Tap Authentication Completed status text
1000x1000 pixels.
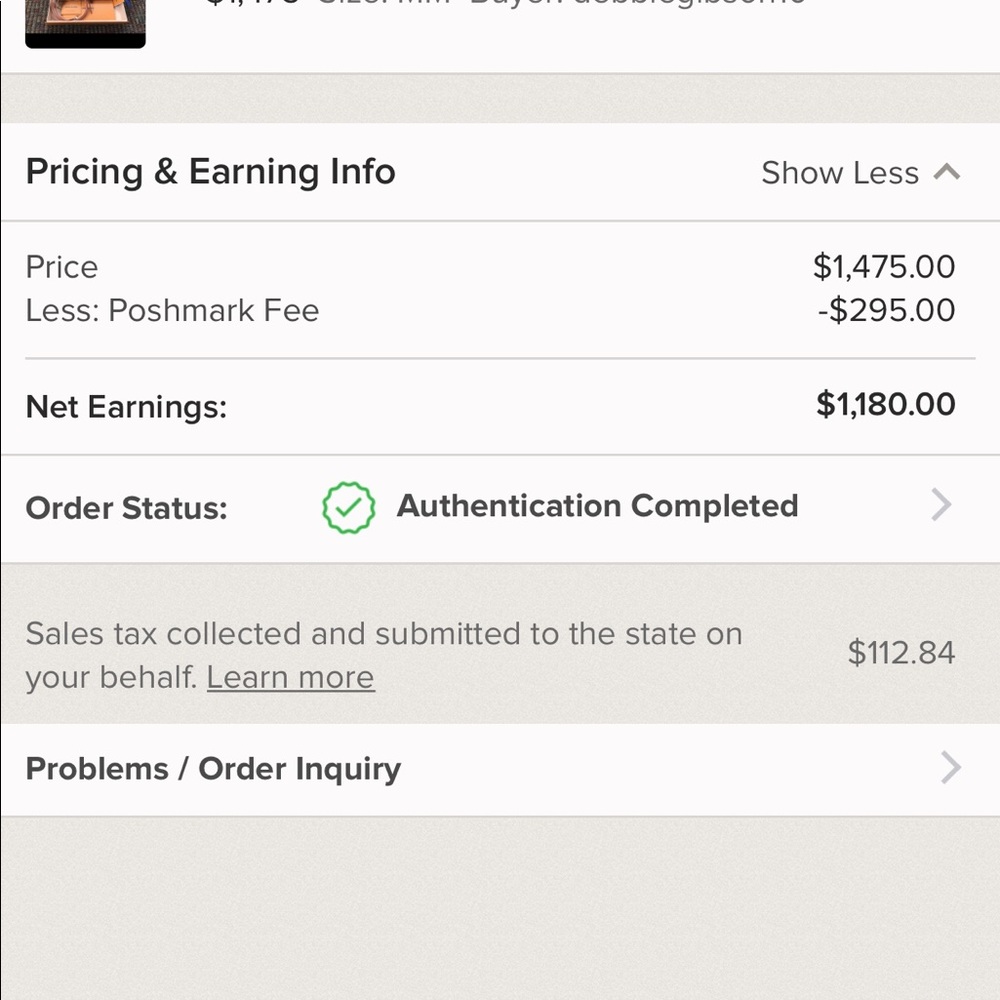(x=597, y=506)
